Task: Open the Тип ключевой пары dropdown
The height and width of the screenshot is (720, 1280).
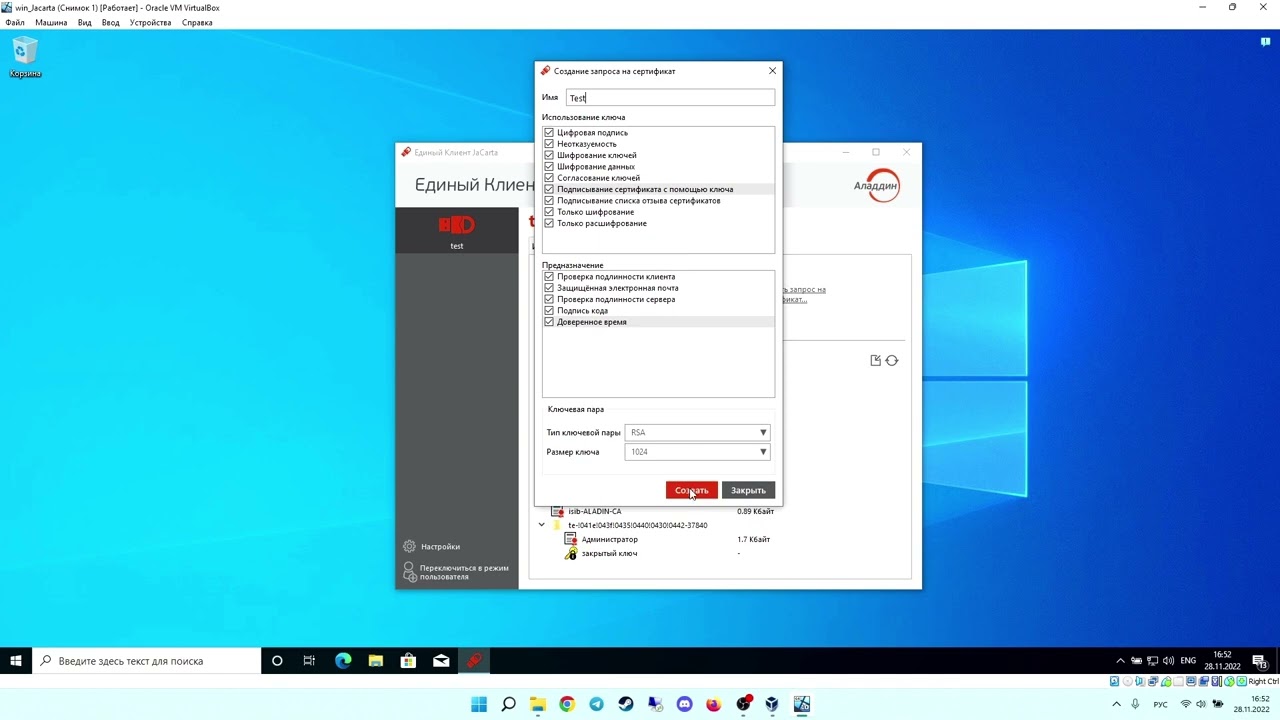Action: click(697, 433)
